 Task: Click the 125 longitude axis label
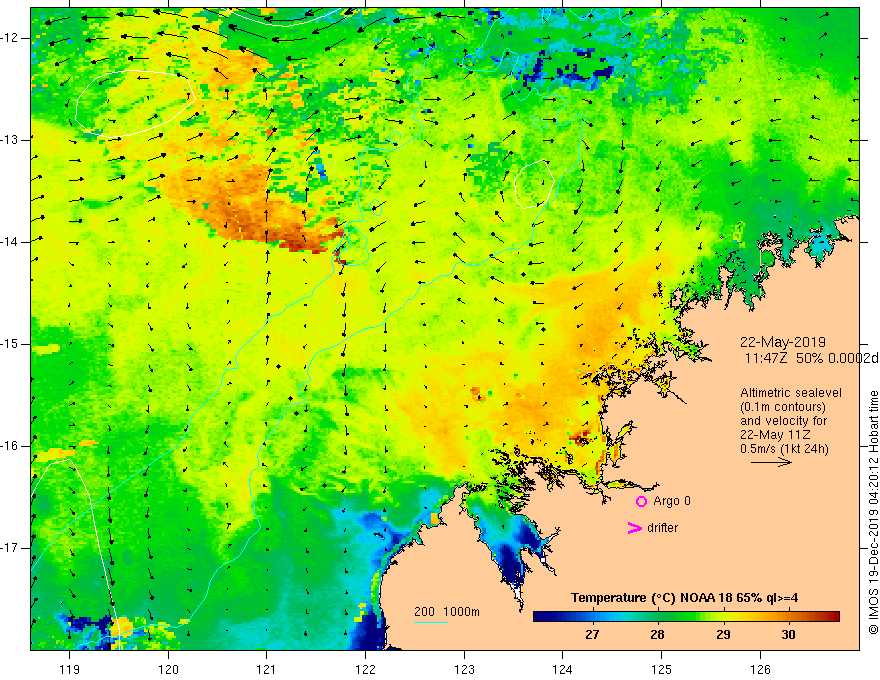(662, 669)
